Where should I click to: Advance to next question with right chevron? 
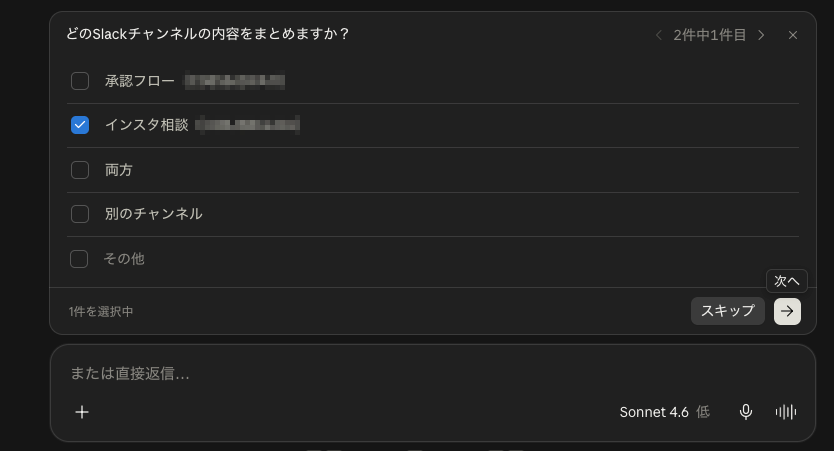click(x=761, y=35)
